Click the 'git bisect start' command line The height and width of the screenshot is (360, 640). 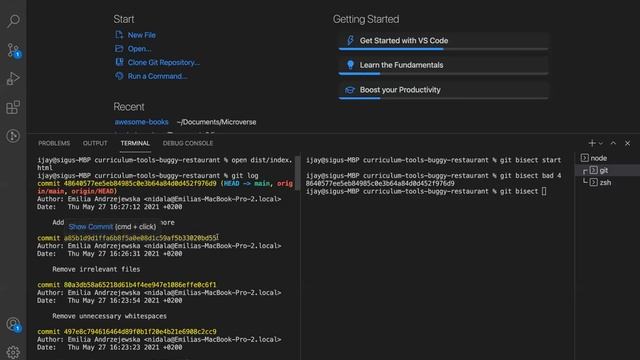coord(433,160)
